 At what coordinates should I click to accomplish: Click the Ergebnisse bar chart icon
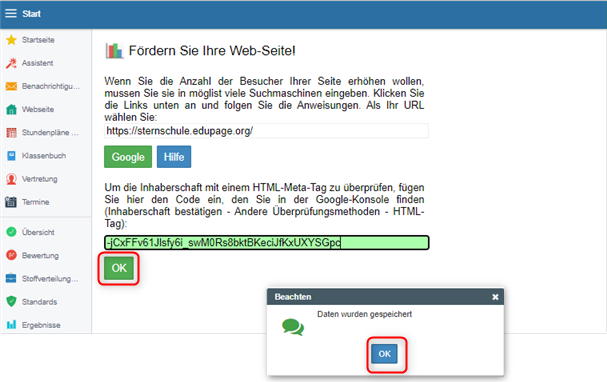click(12, 324)
